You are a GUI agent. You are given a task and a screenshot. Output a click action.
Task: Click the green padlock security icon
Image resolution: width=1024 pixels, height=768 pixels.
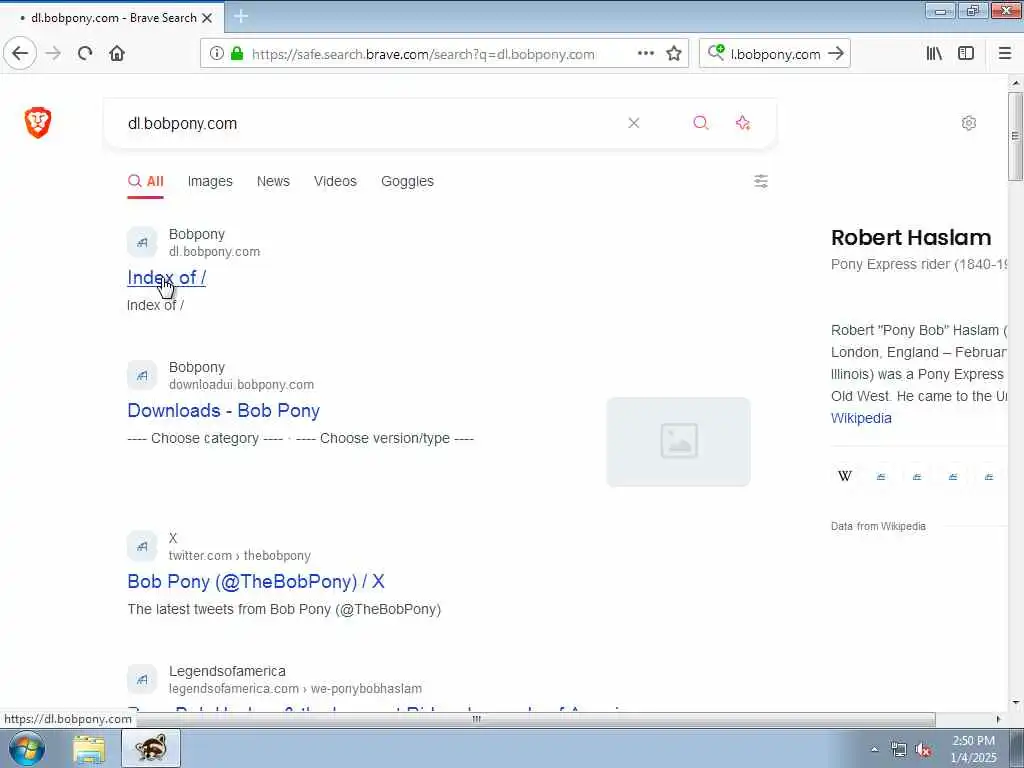(237, 54)
